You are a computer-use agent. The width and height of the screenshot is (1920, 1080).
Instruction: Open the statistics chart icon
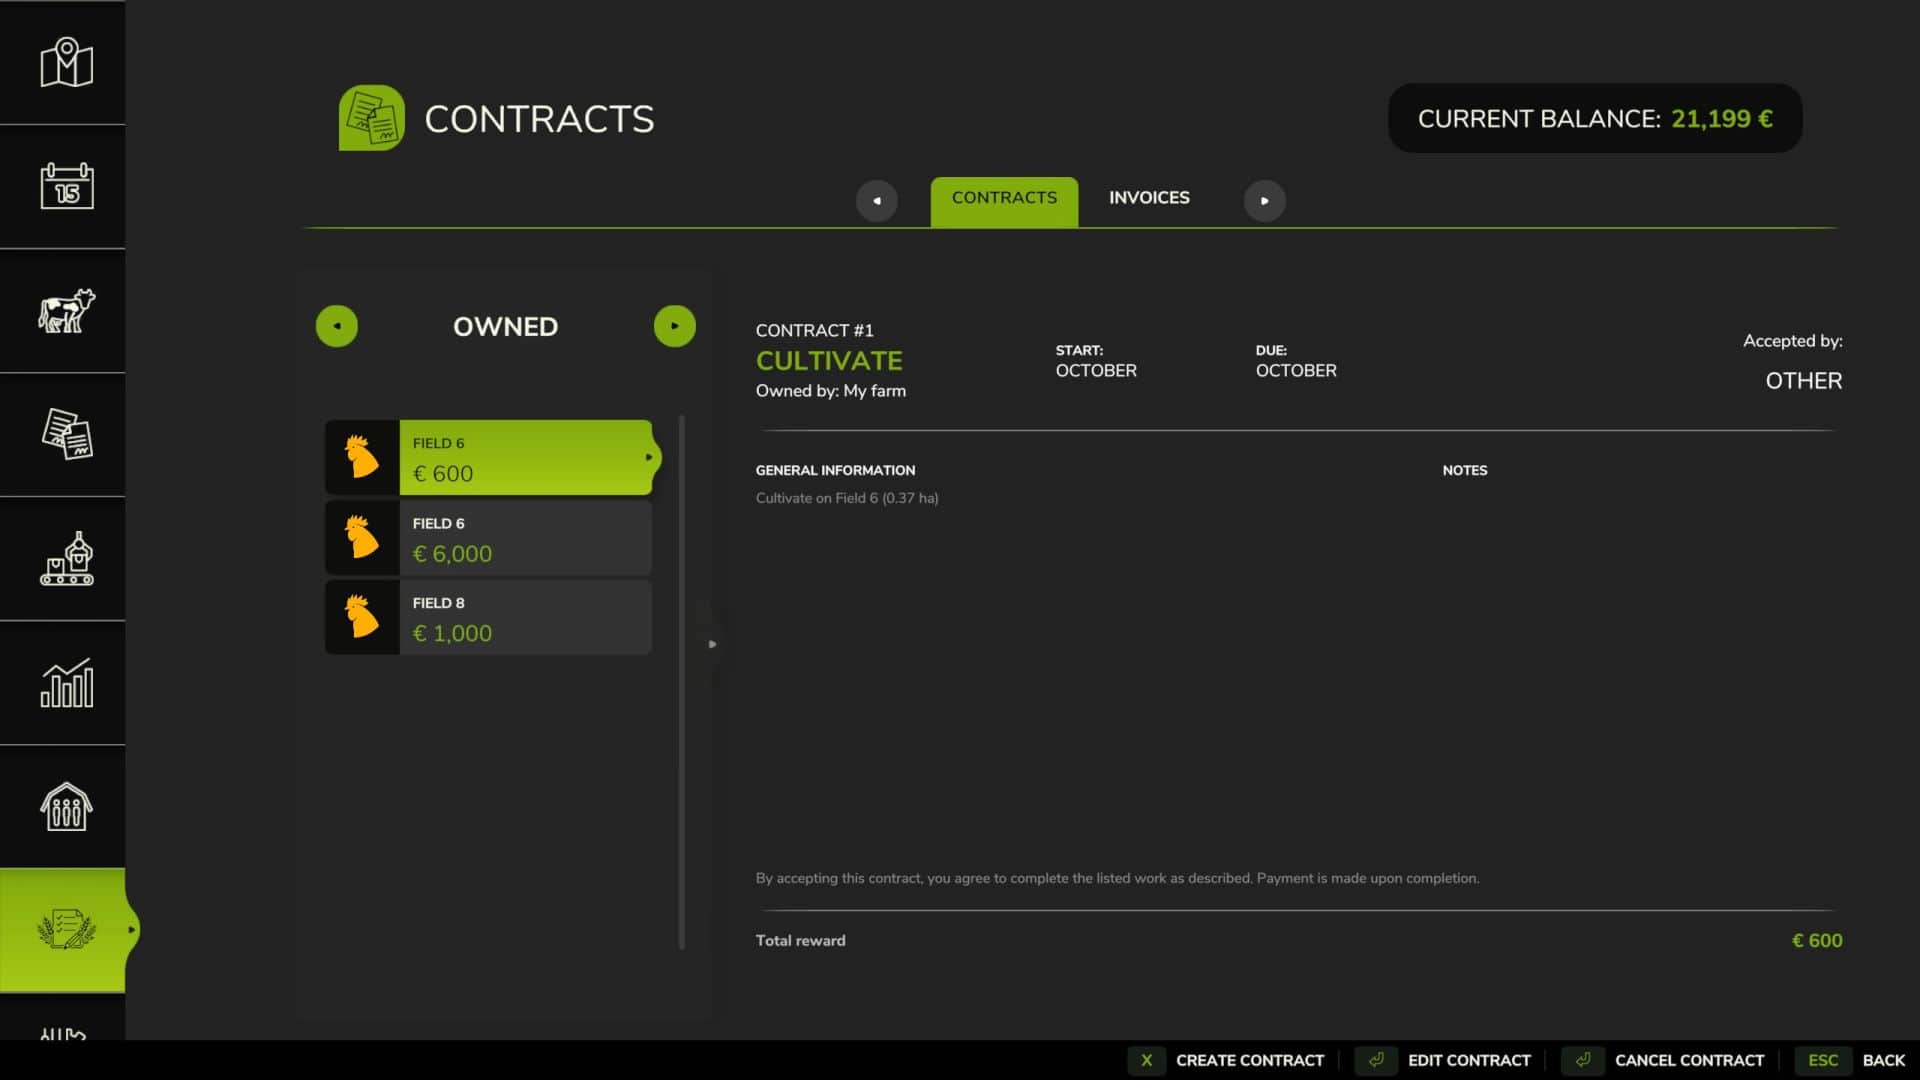[x=63, y=683]
